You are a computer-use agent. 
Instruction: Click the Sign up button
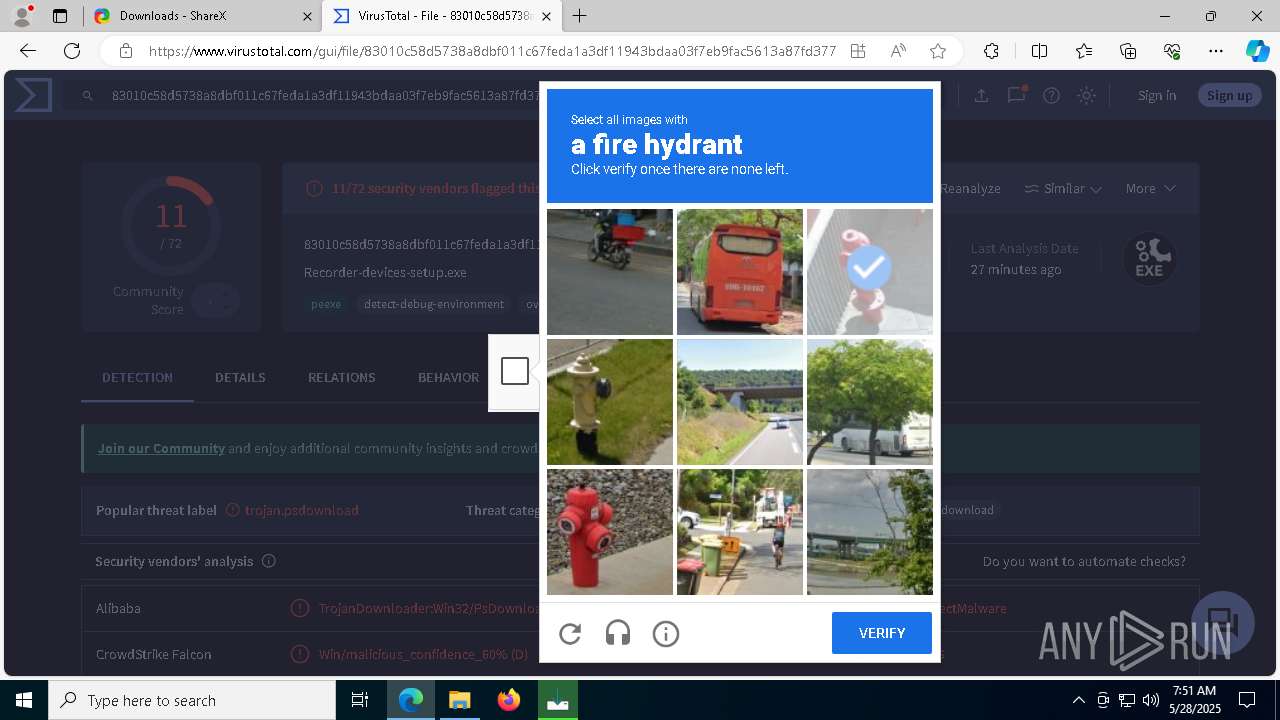(x=1230, y=95)
